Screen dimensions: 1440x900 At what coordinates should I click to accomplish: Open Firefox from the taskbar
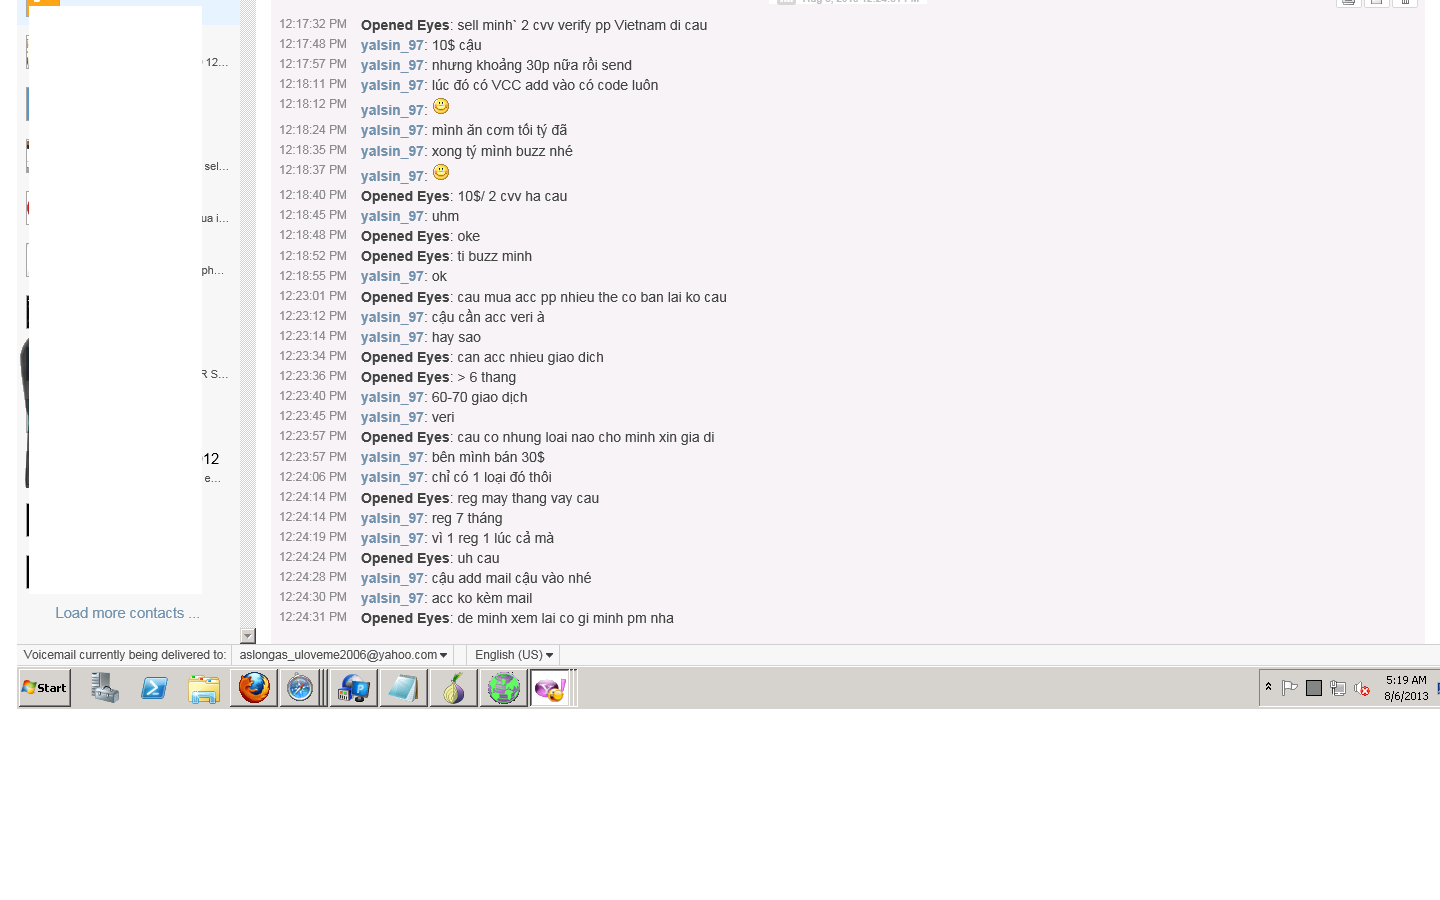coord(254,688)
